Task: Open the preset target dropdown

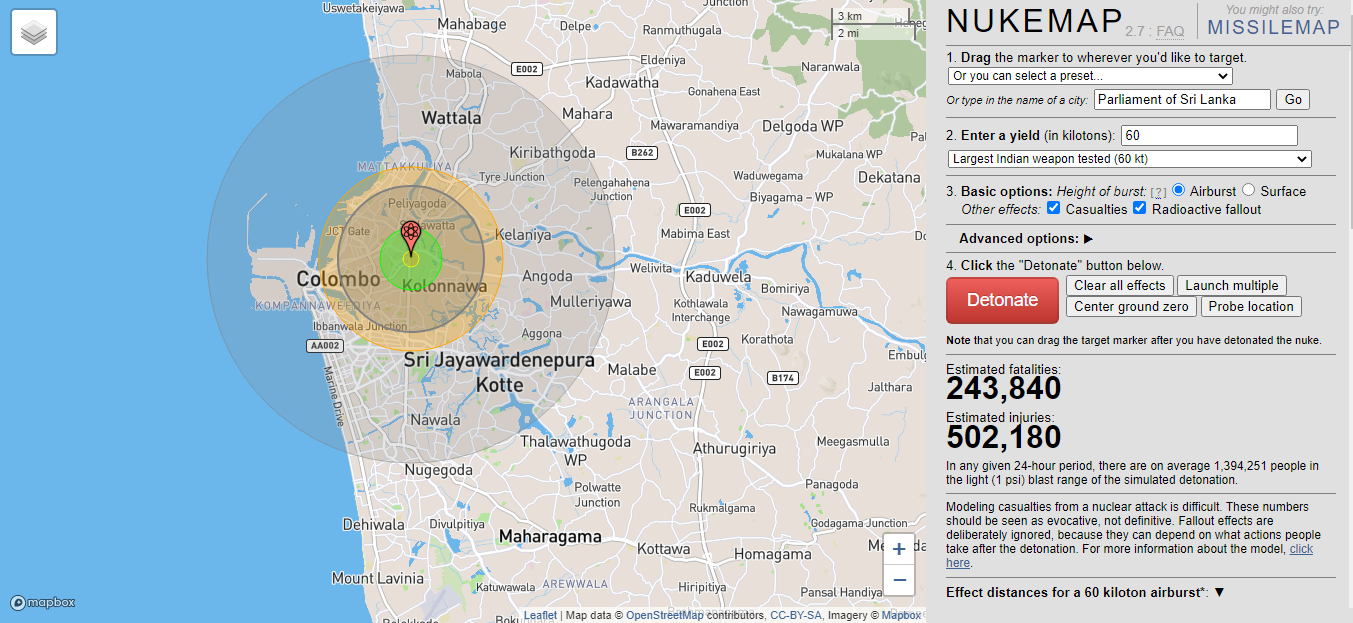Action: 1090,76
